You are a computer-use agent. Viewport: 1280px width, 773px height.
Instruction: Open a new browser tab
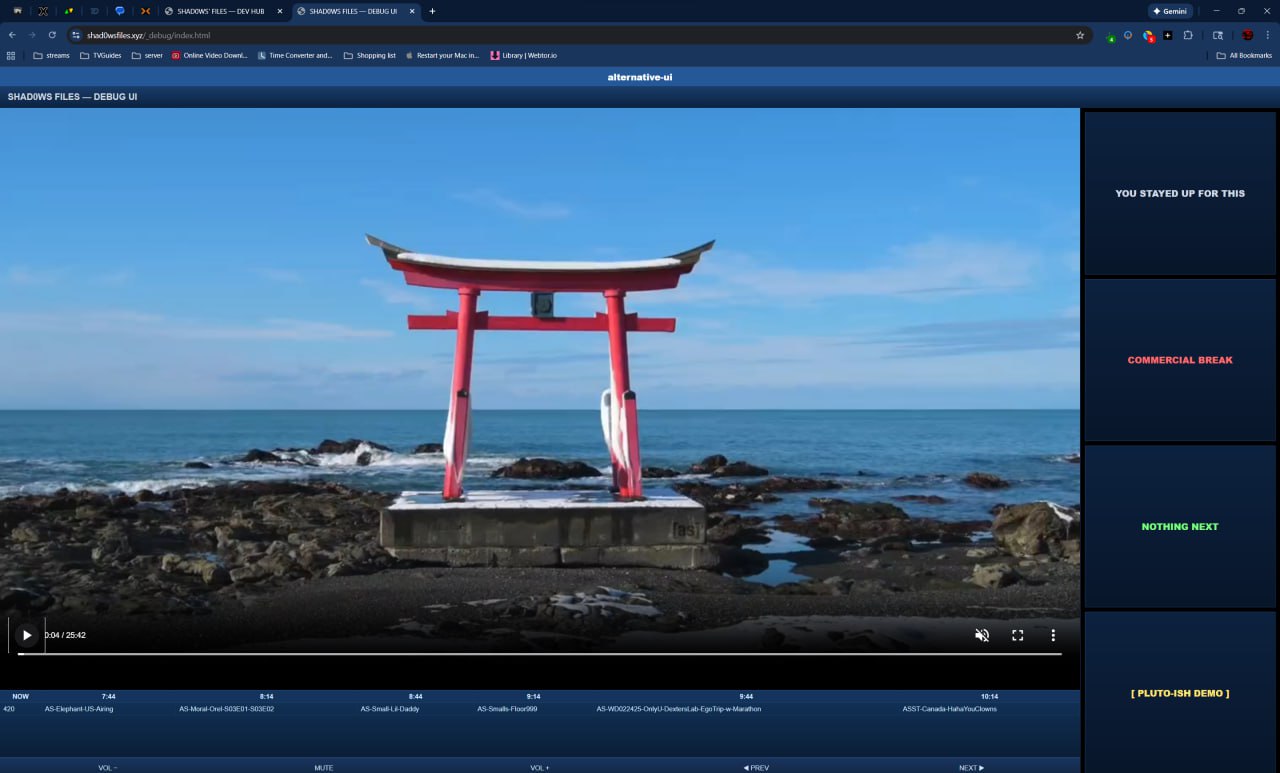tap(432, 11)
